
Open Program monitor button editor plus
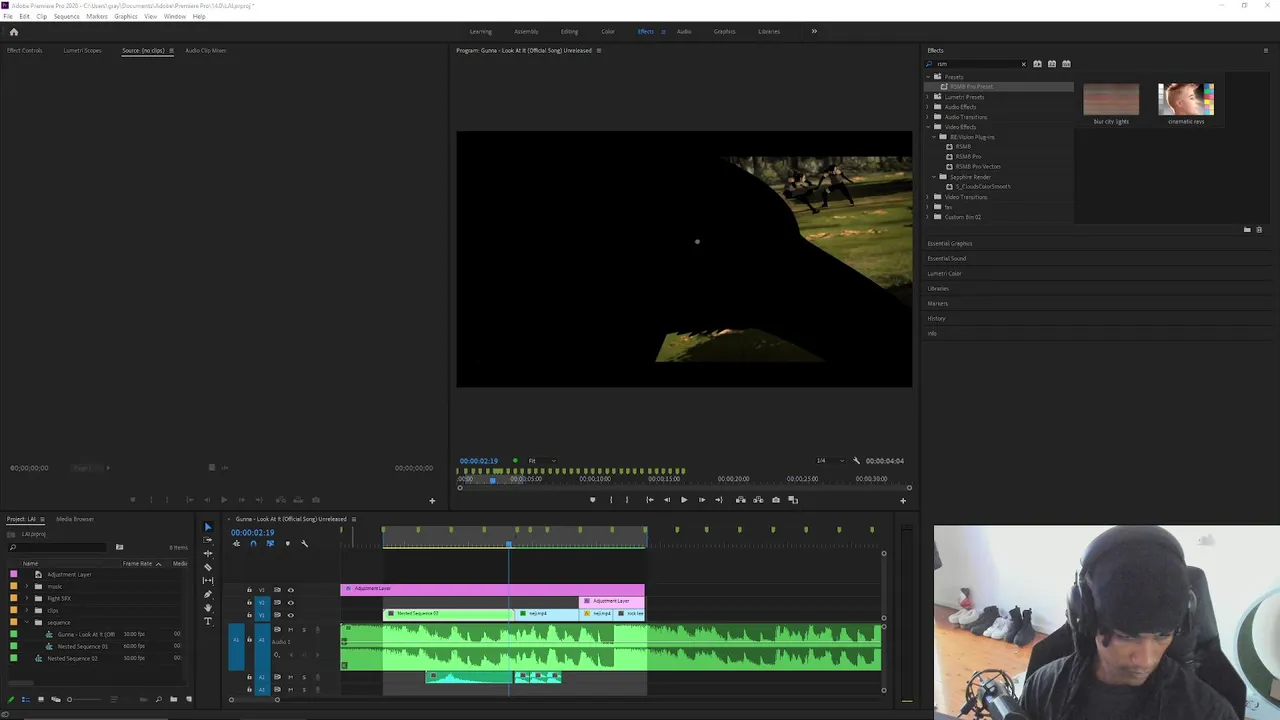coord(903,501)
